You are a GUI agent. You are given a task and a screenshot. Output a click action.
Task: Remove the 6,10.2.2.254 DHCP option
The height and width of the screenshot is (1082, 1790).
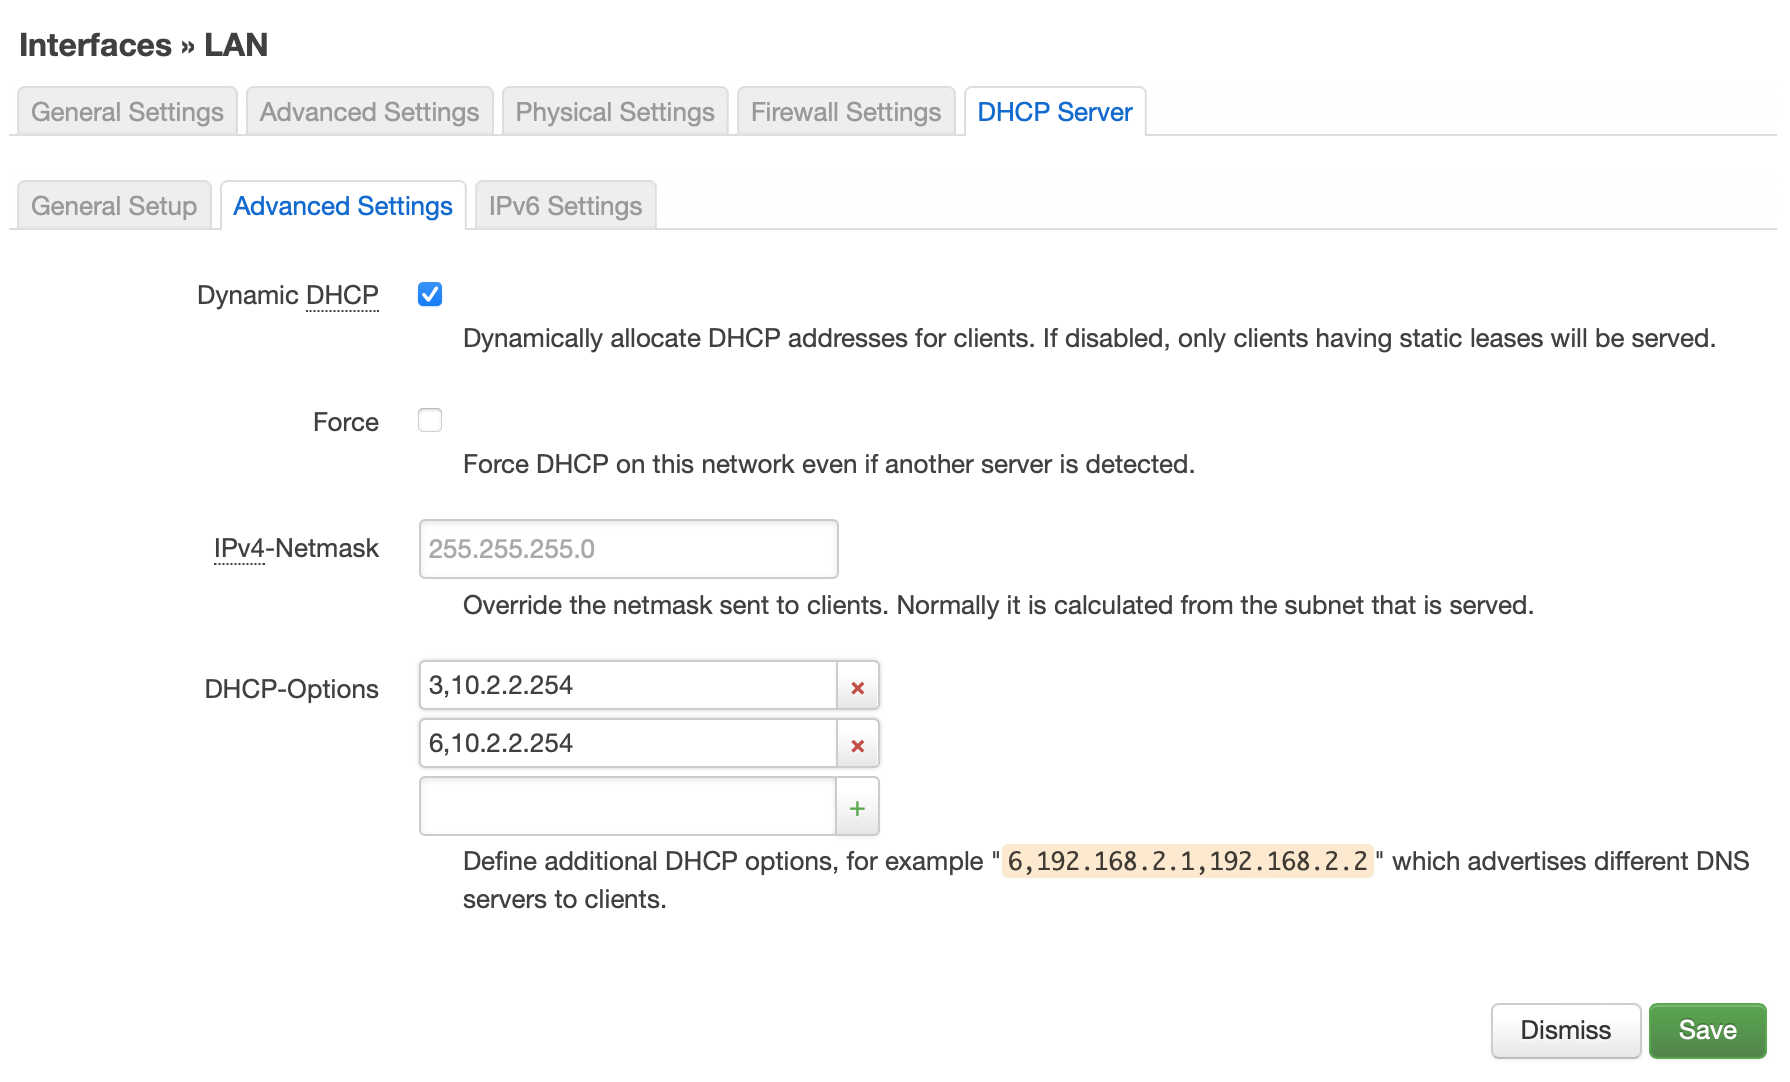point(857,745)
